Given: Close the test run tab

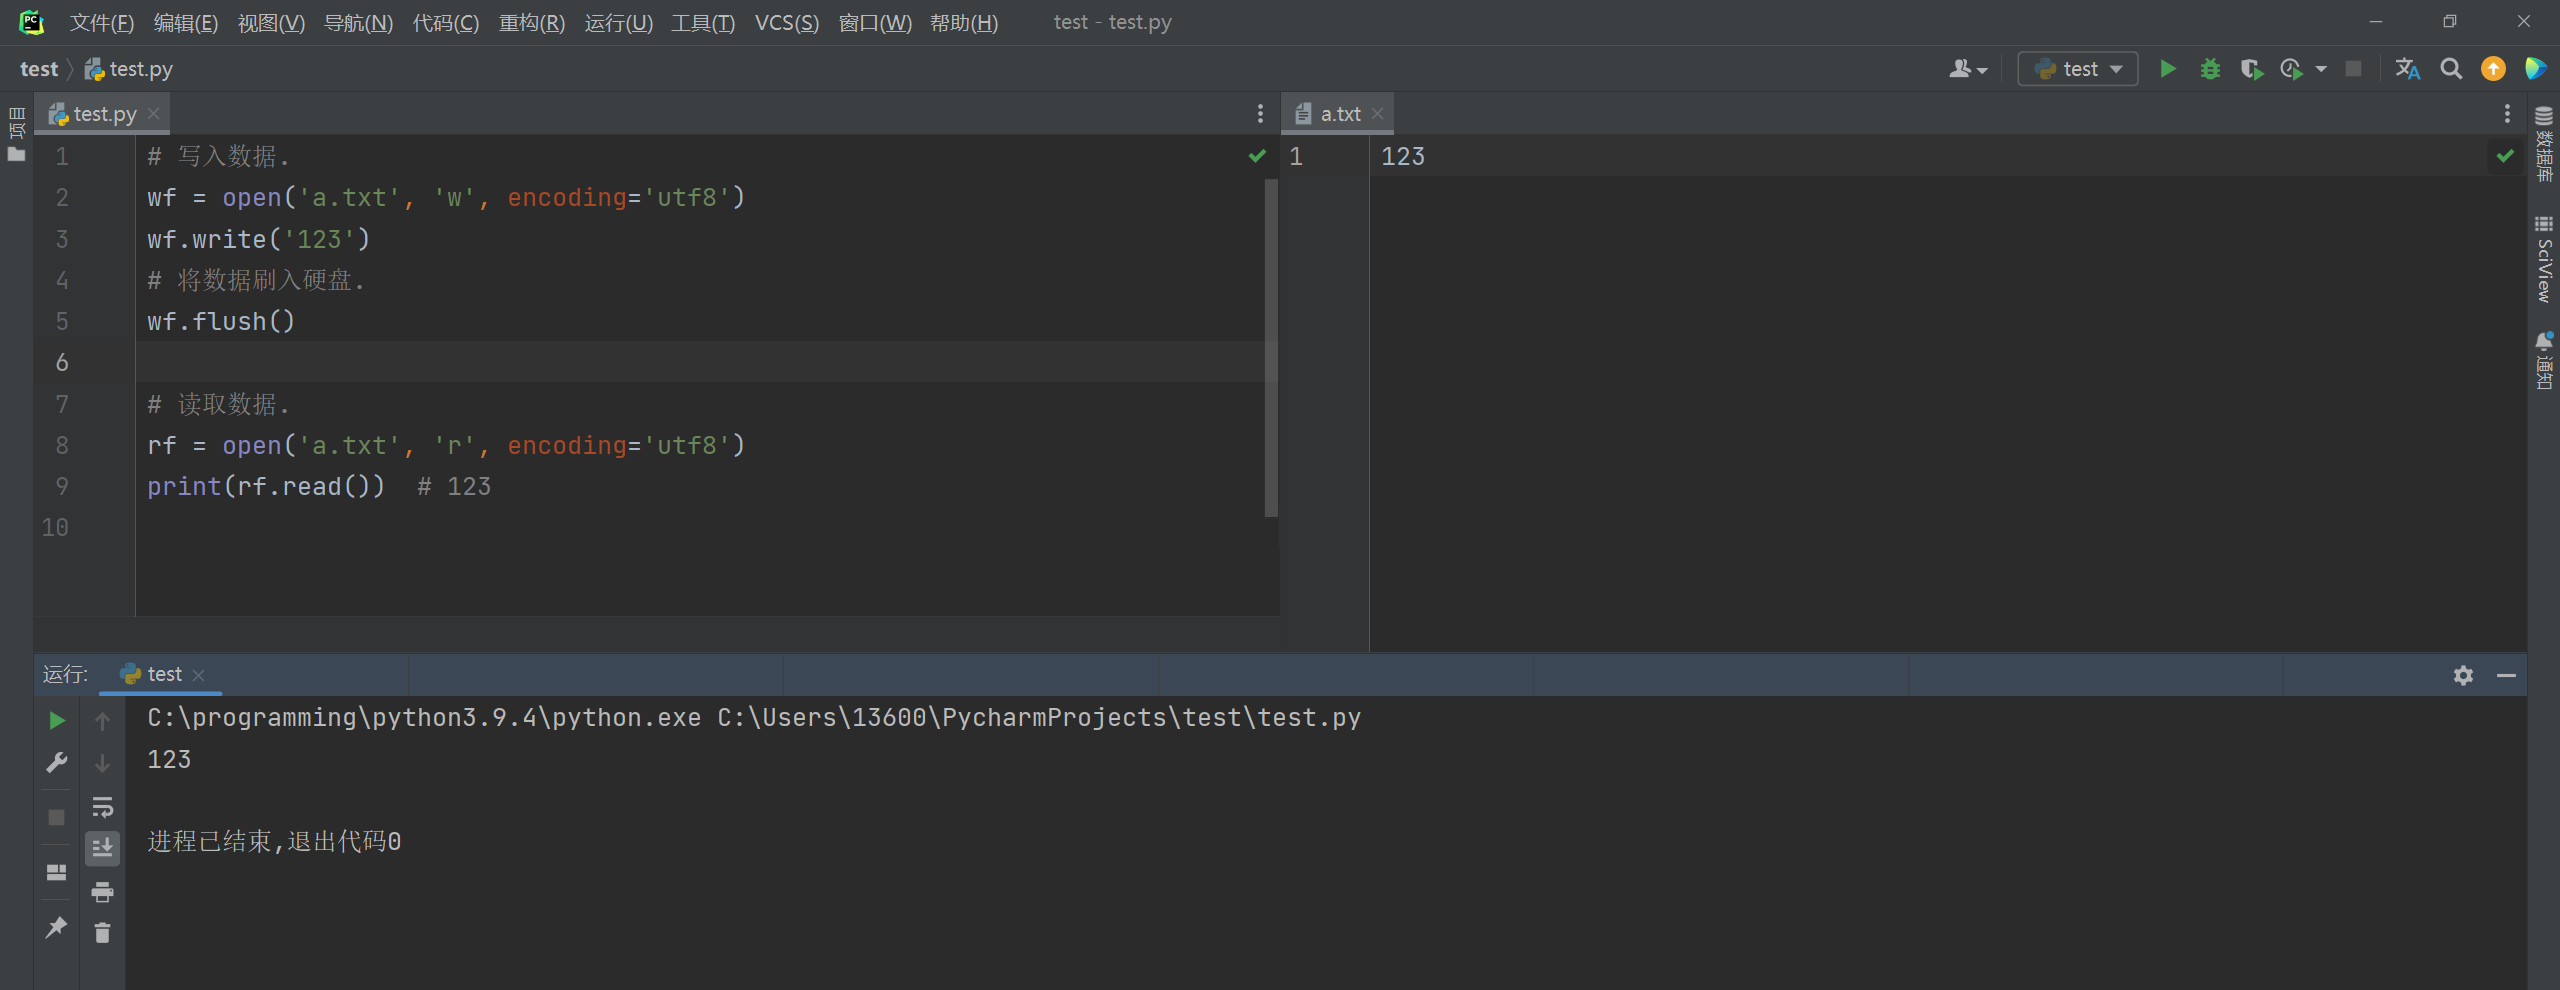Looking at the screenshot, I should click(x=198, y=675).
